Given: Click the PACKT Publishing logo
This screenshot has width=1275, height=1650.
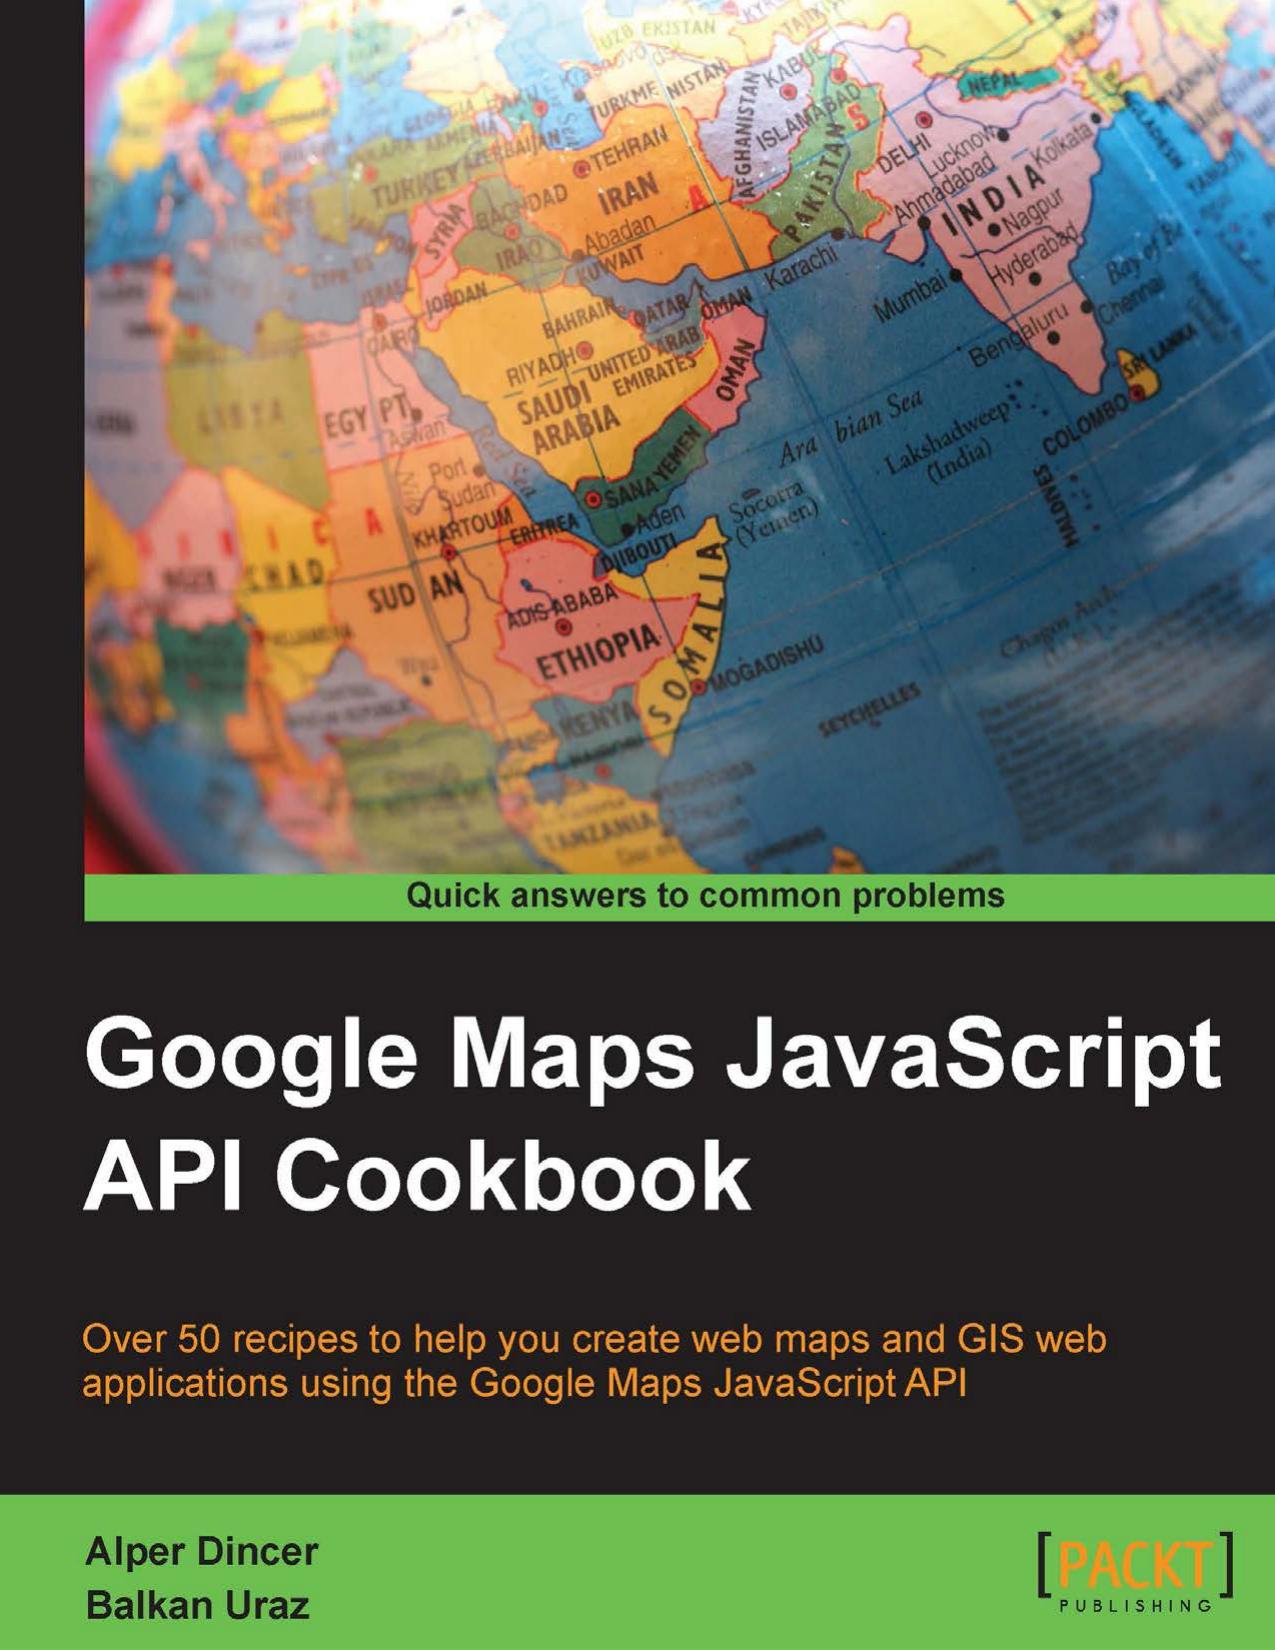Looking at the screenshot, I should click(1135, 1567).
